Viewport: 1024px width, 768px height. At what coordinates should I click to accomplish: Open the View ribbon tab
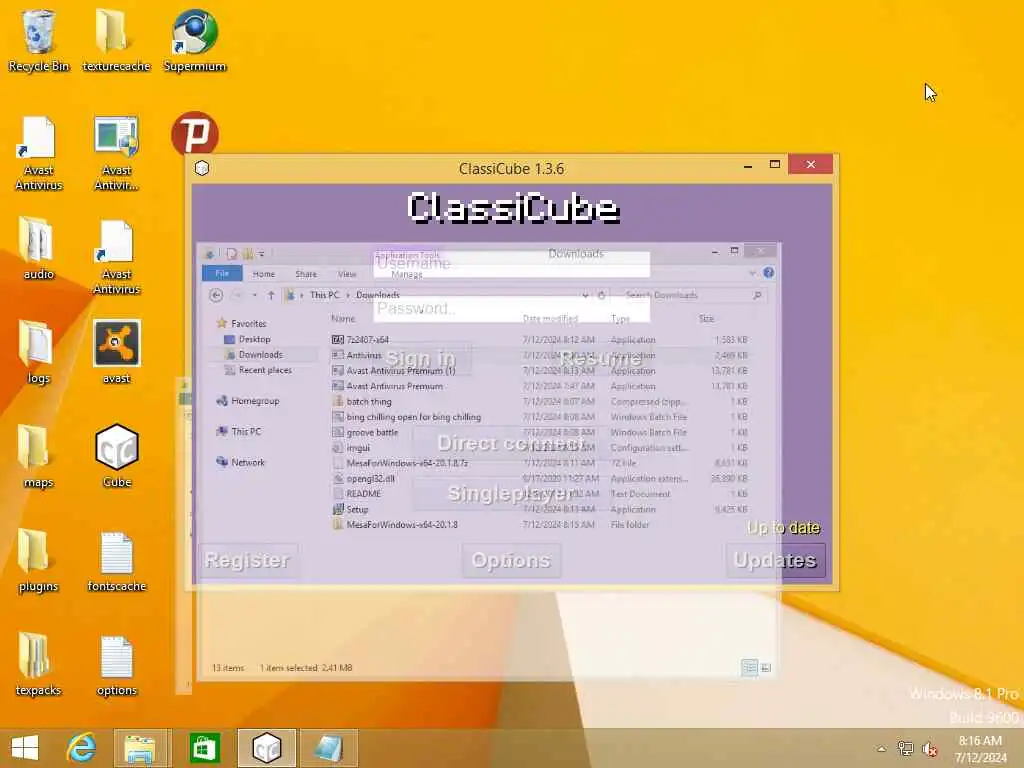tap(347, 274)
